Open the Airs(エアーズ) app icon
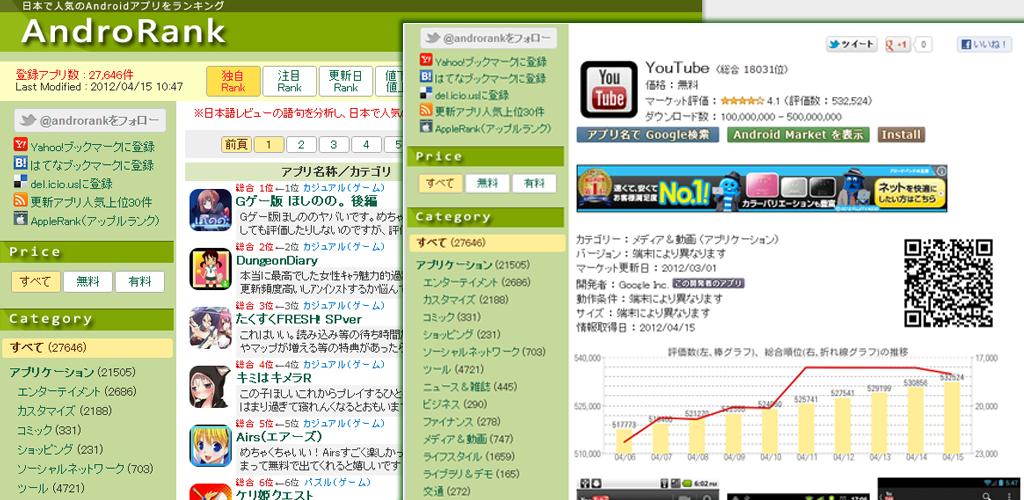 point(210,446)
